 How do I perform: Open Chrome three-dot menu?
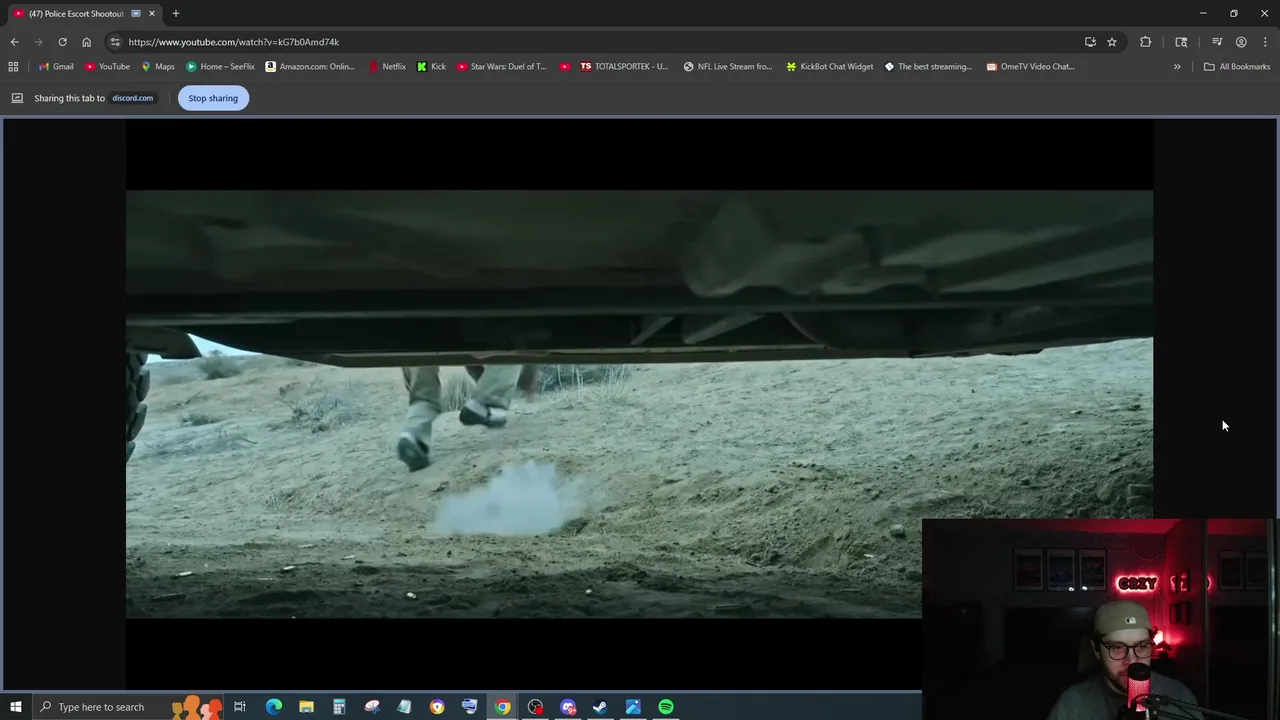click(1265, 42)
